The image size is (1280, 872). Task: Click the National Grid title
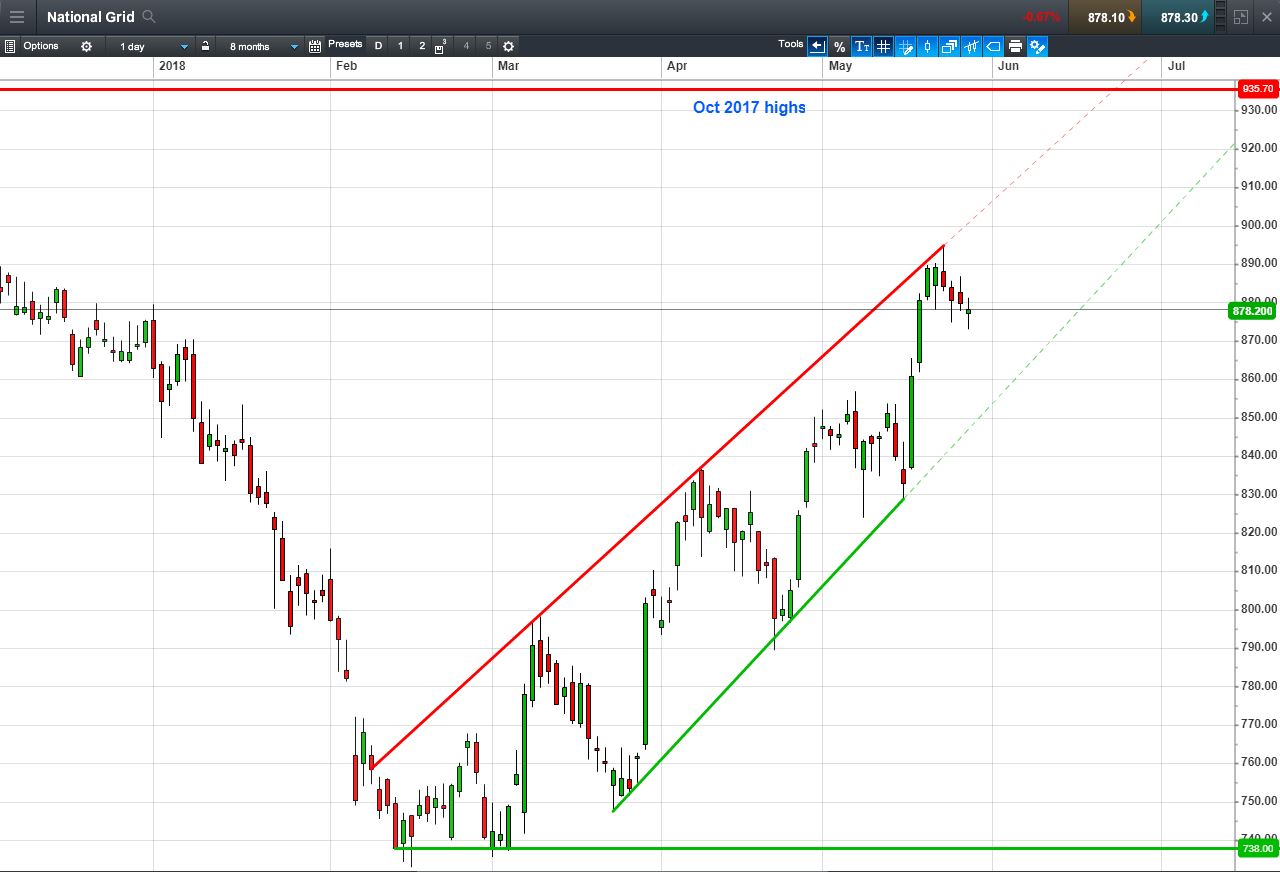pyautogui.click(x=91, y=17)
